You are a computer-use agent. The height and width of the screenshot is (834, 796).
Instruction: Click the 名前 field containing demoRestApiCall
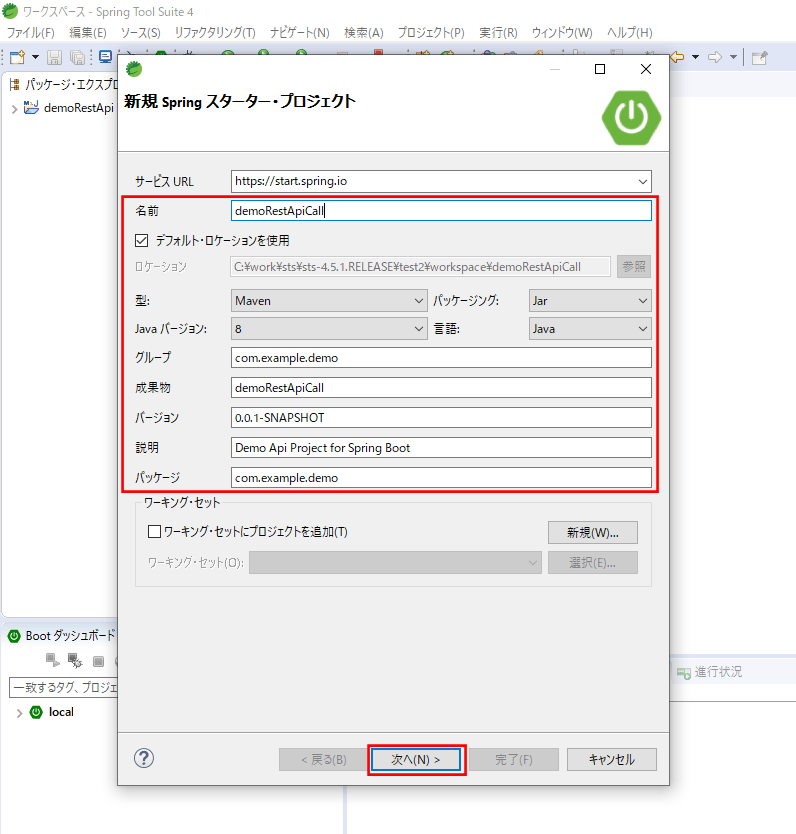pyautogui.click(x=441, y=211)
